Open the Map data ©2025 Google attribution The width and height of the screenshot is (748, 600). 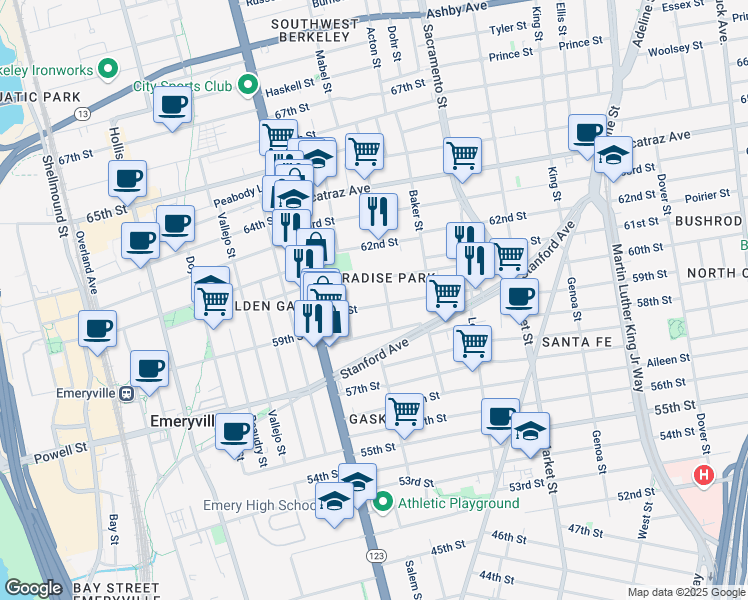tap(685, 592)
